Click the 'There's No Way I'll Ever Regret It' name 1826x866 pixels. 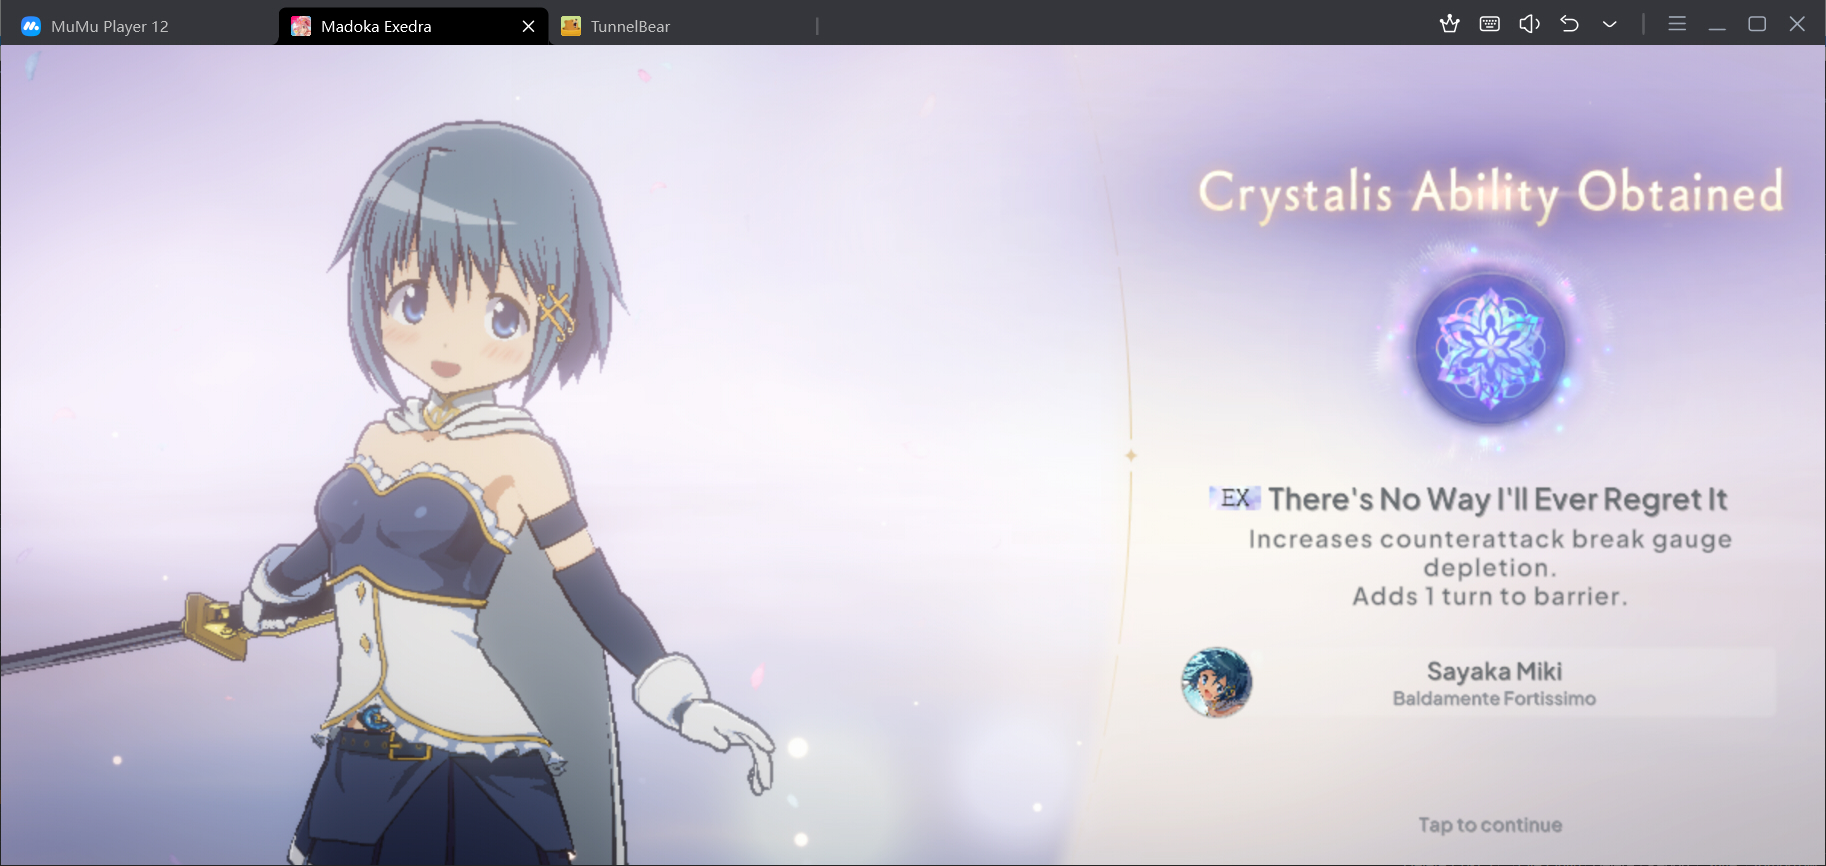[x=1498, y=499]
